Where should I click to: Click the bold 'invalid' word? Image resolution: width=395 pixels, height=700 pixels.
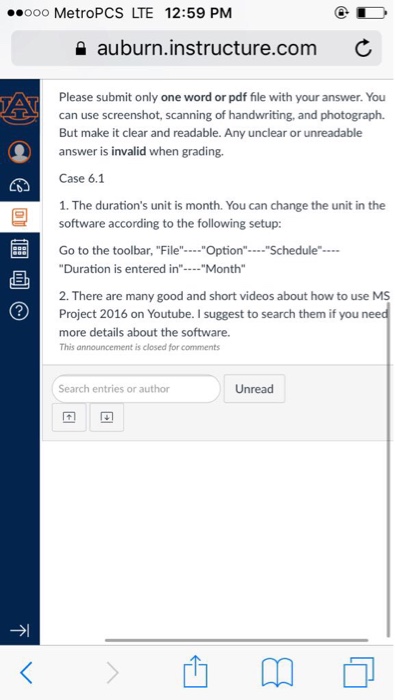tap(129, 151)
